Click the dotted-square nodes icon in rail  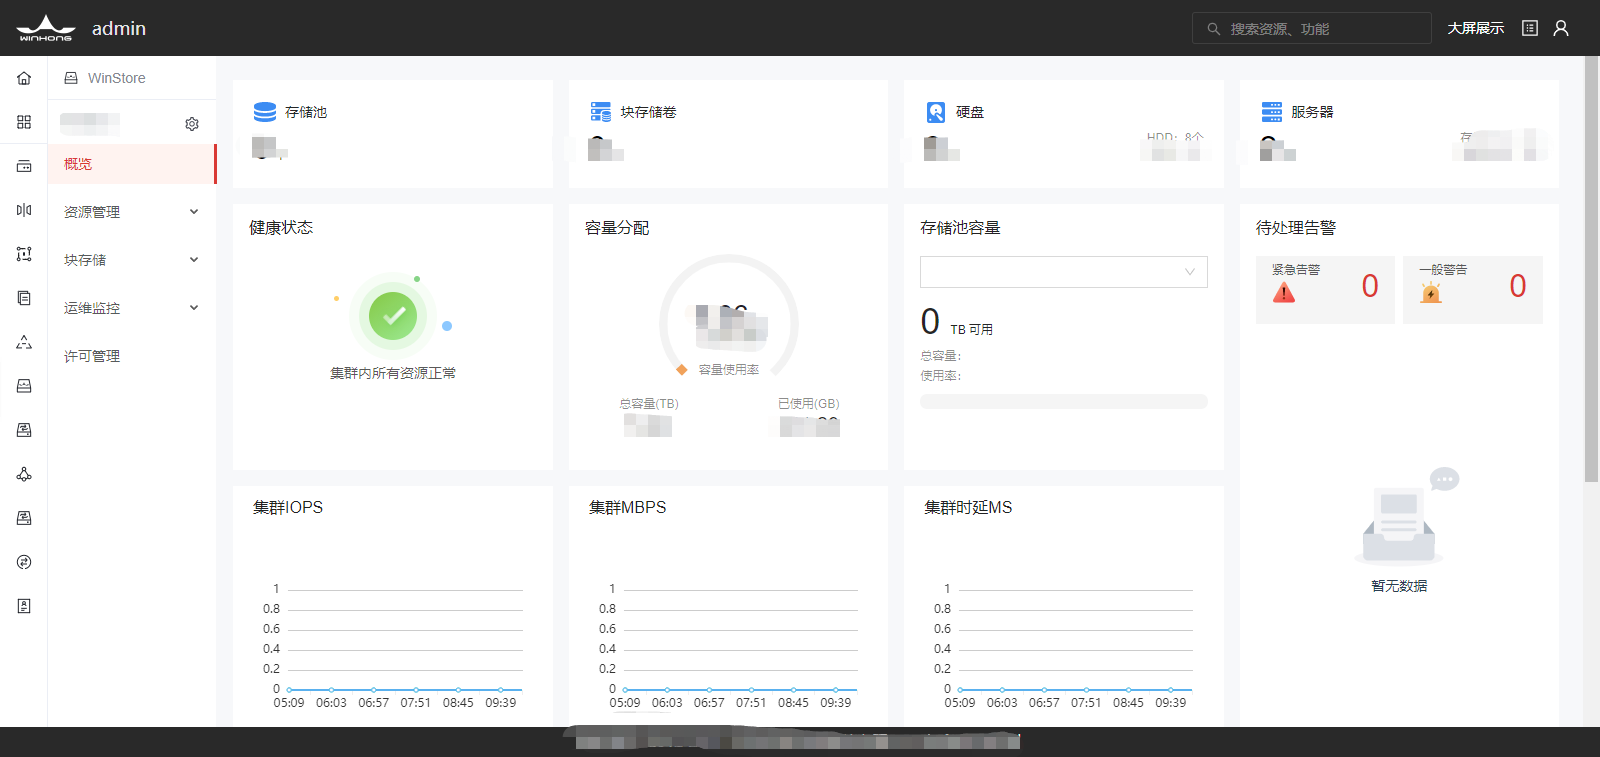(24, 254)
